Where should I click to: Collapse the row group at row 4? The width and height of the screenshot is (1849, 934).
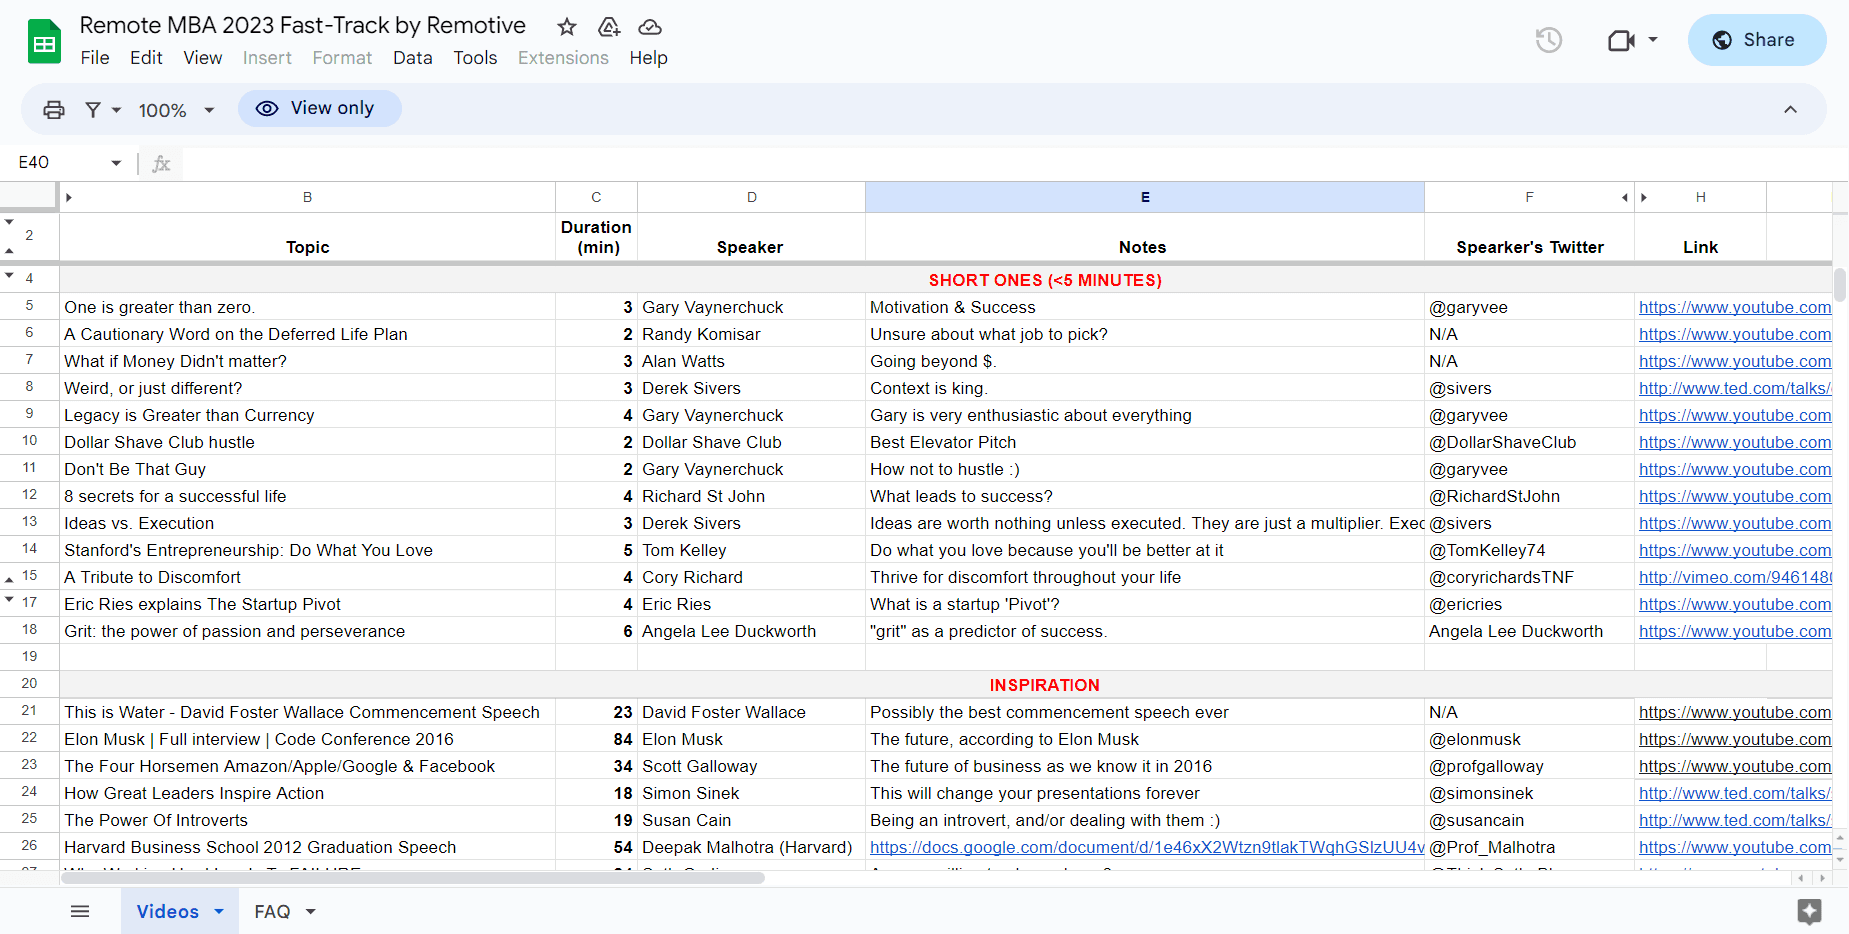point(9,275)
